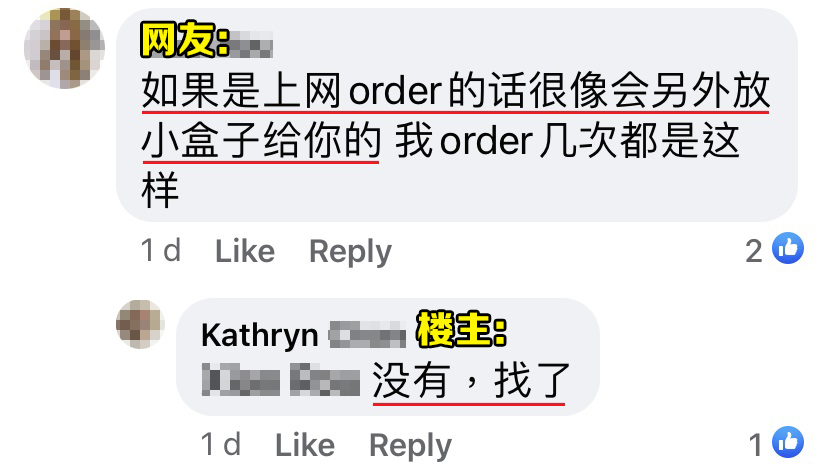View reactions count 1 on Kathryn's reply
The width and height of the screenshot is (828, 464).
[756, 445]
